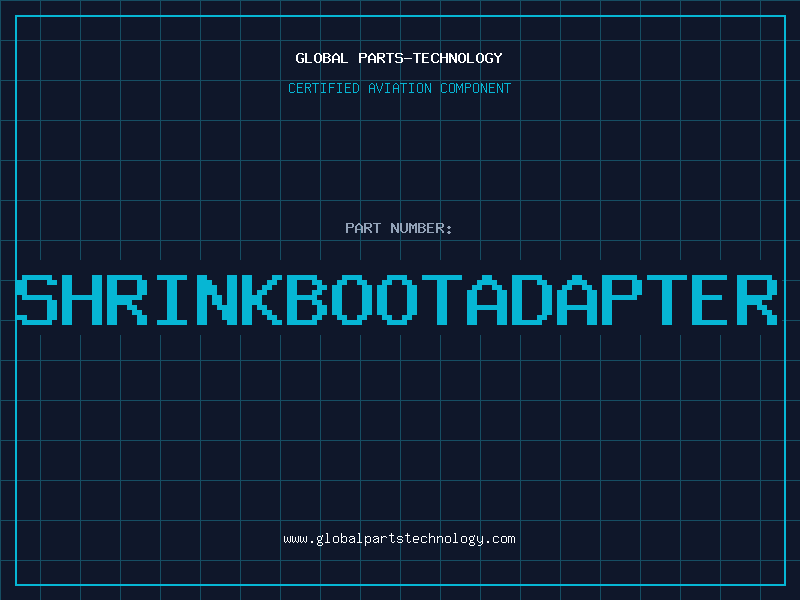Click the word GLOBAL in the header
The width and height of the screenshot is (800, 600).
[322, 58]
